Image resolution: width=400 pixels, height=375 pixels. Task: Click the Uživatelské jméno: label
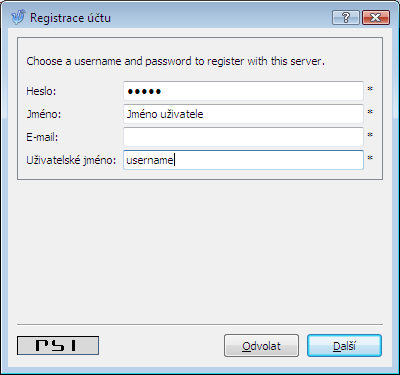[x=71, y=160]
